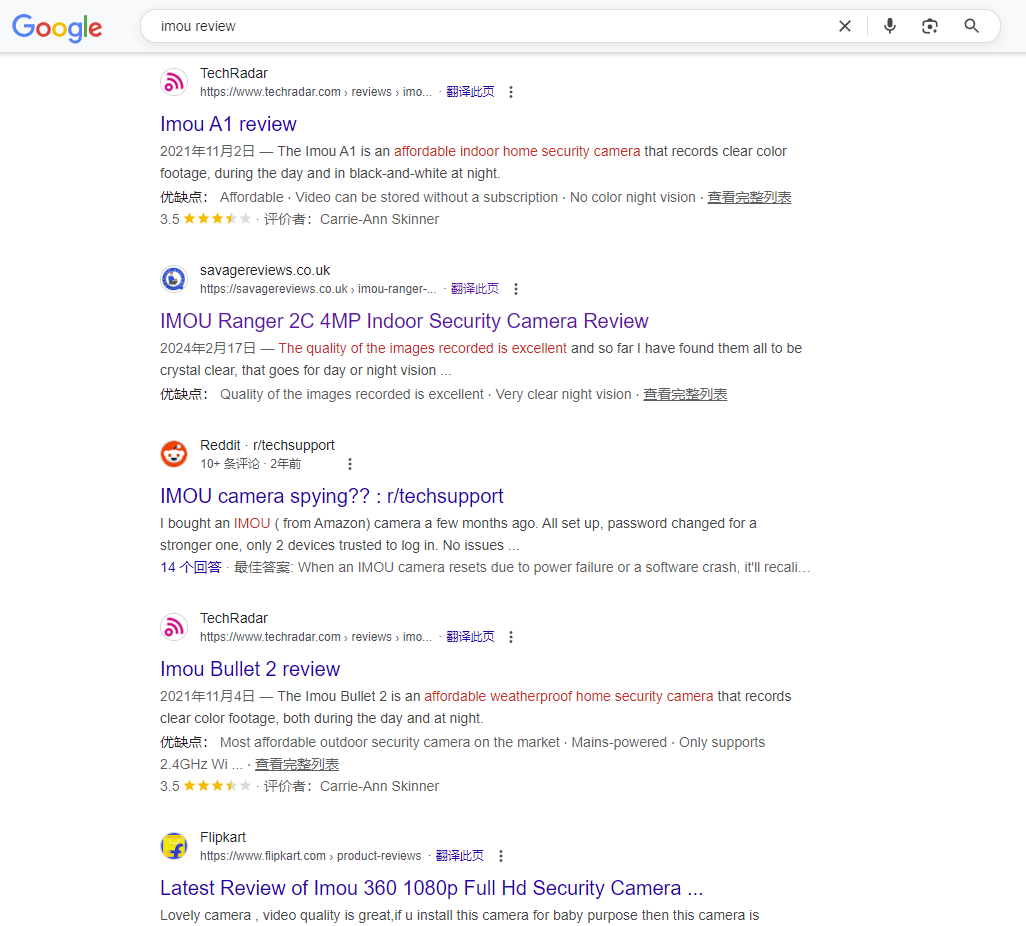Open three-dot menu for Imou Bullet 2 result
Screen dimensions: 1026x926
[x=511, y=637]
